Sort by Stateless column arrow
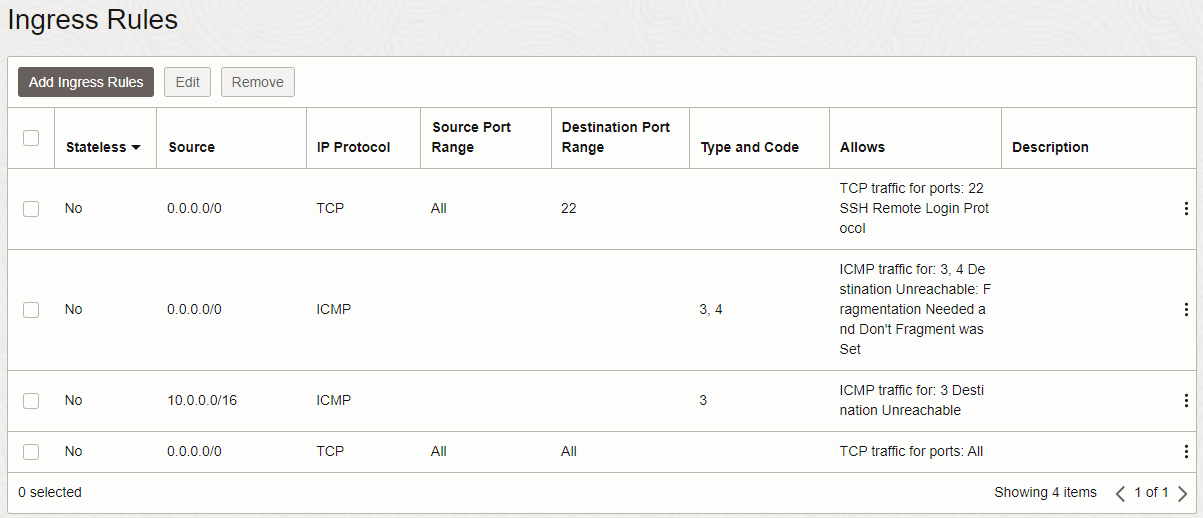Viewport: 1203px width, 518px height. pos(136,147)
